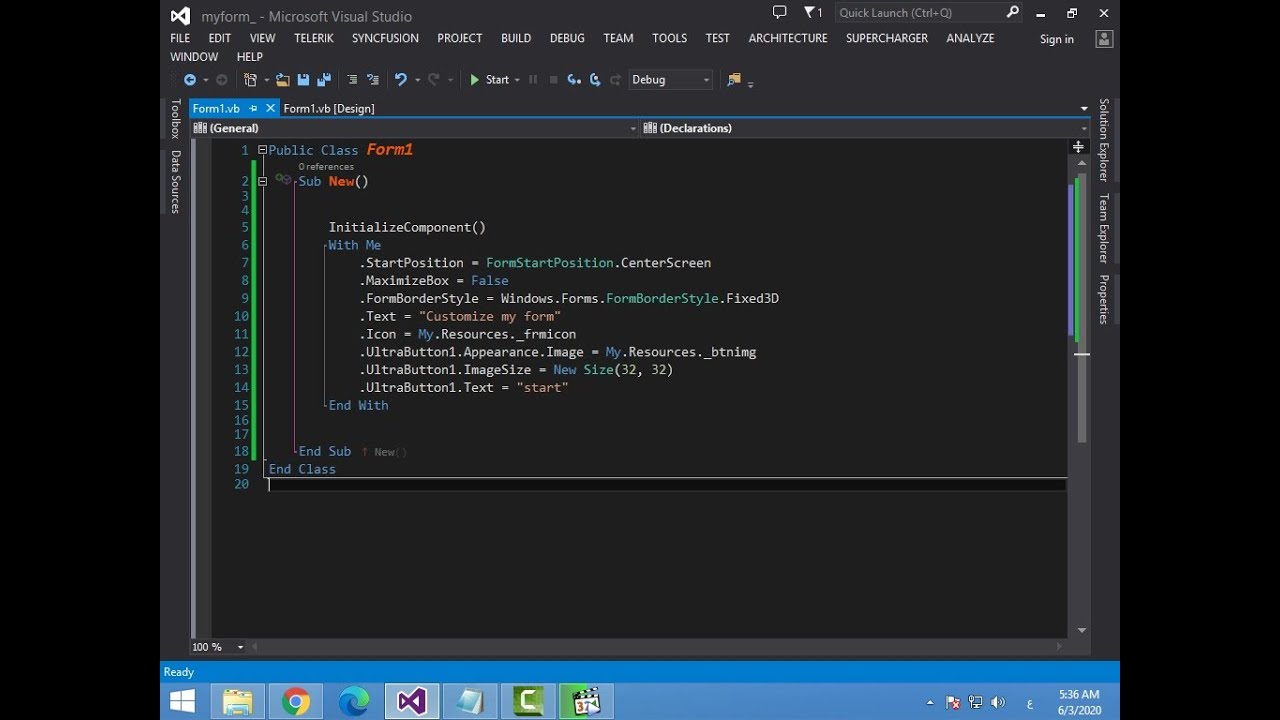Uncomment selected lines icon
Viewport: 1280px width, 720px height.
[373, 80]
